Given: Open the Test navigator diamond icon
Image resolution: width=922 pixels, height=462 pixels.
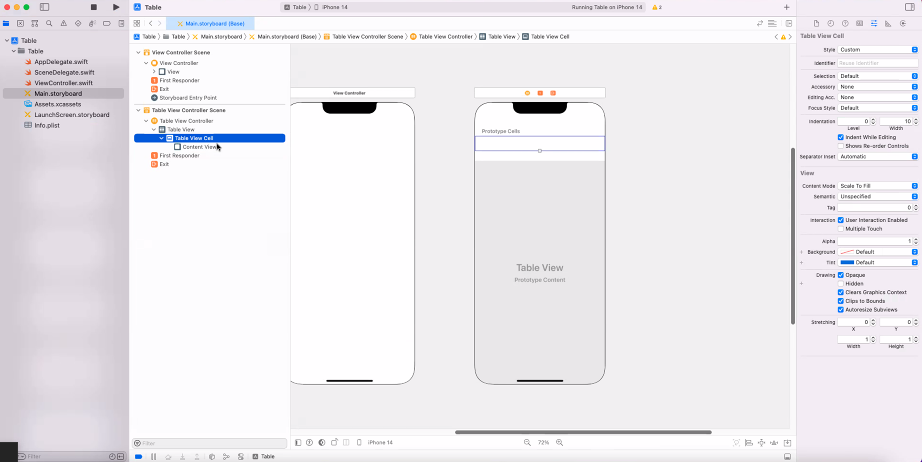Looking at the screenshot, I should tap(78, 24).
